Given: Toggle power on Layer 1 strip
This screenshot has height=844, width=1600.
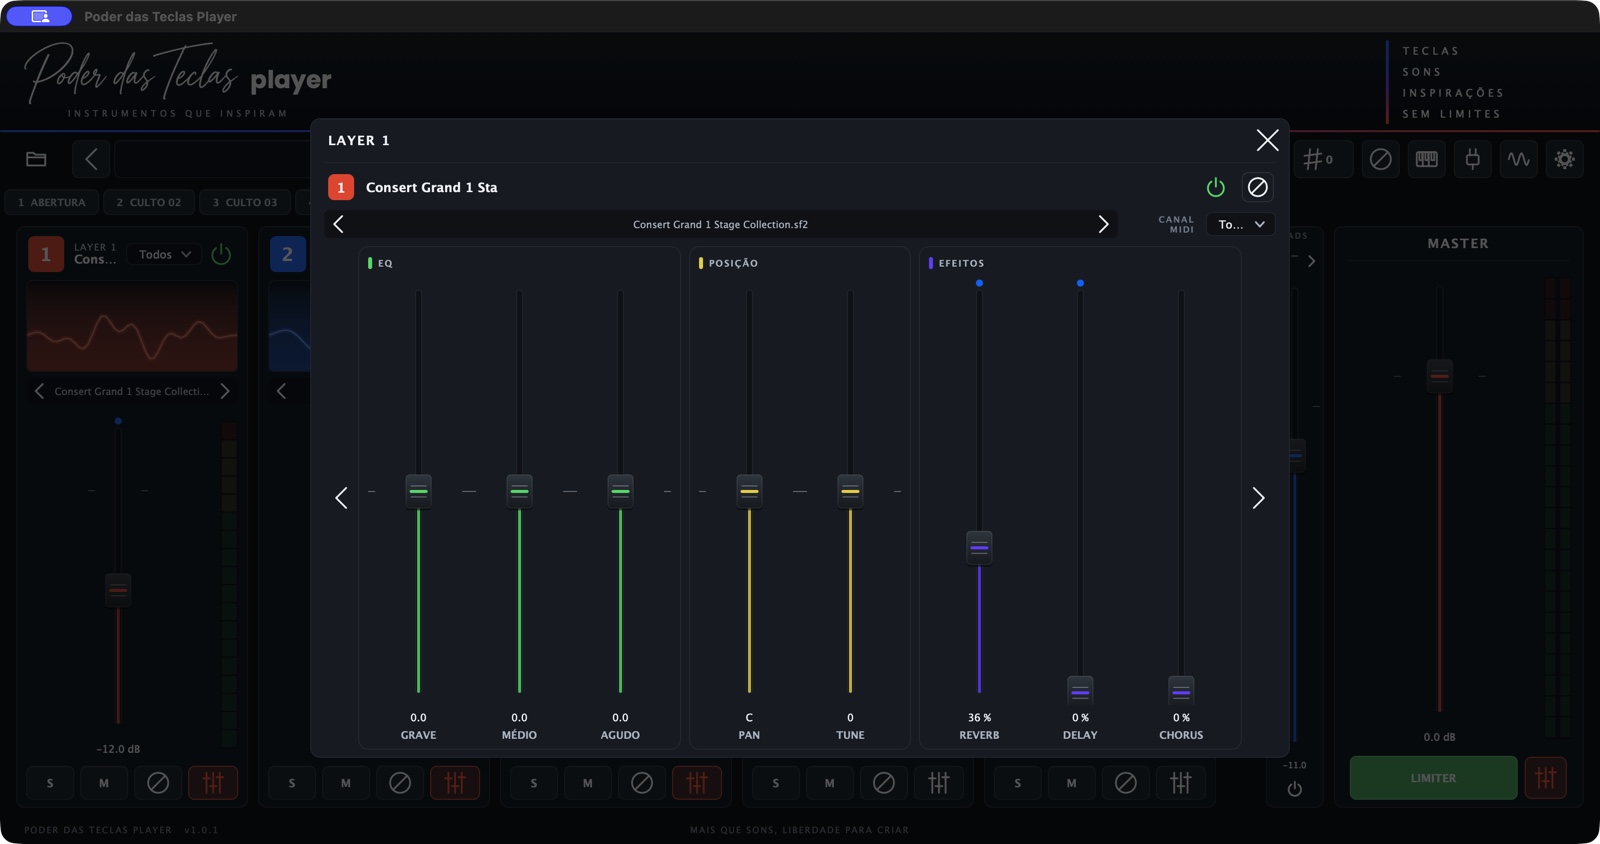Looking at the screenshot, I should click(x=221, y=254).
